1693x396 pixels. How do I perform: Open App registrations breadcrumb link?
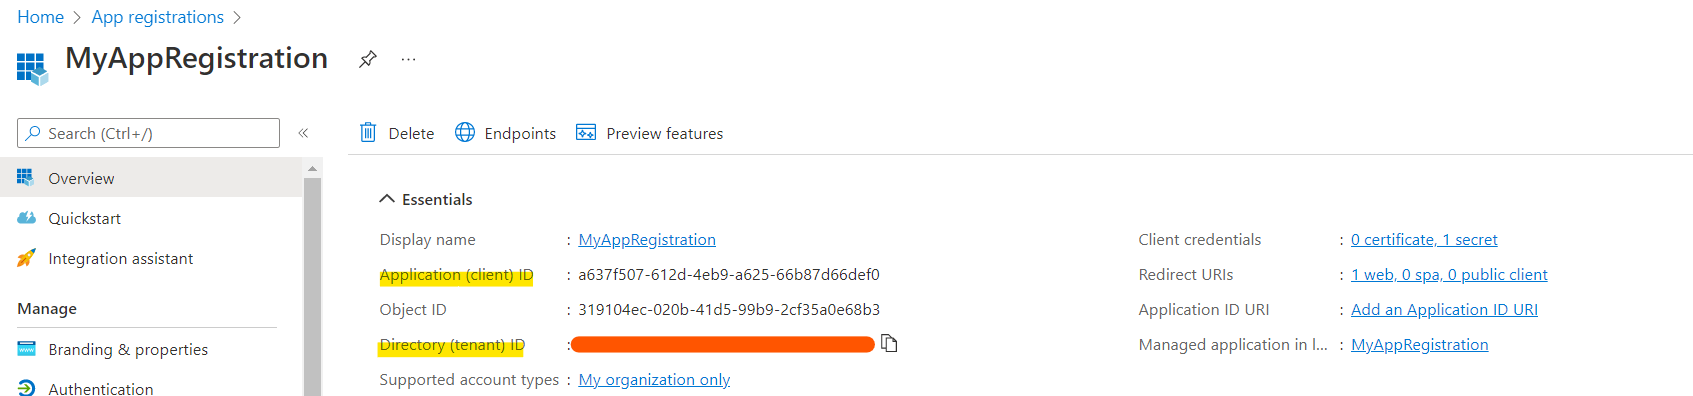point(158,17)
